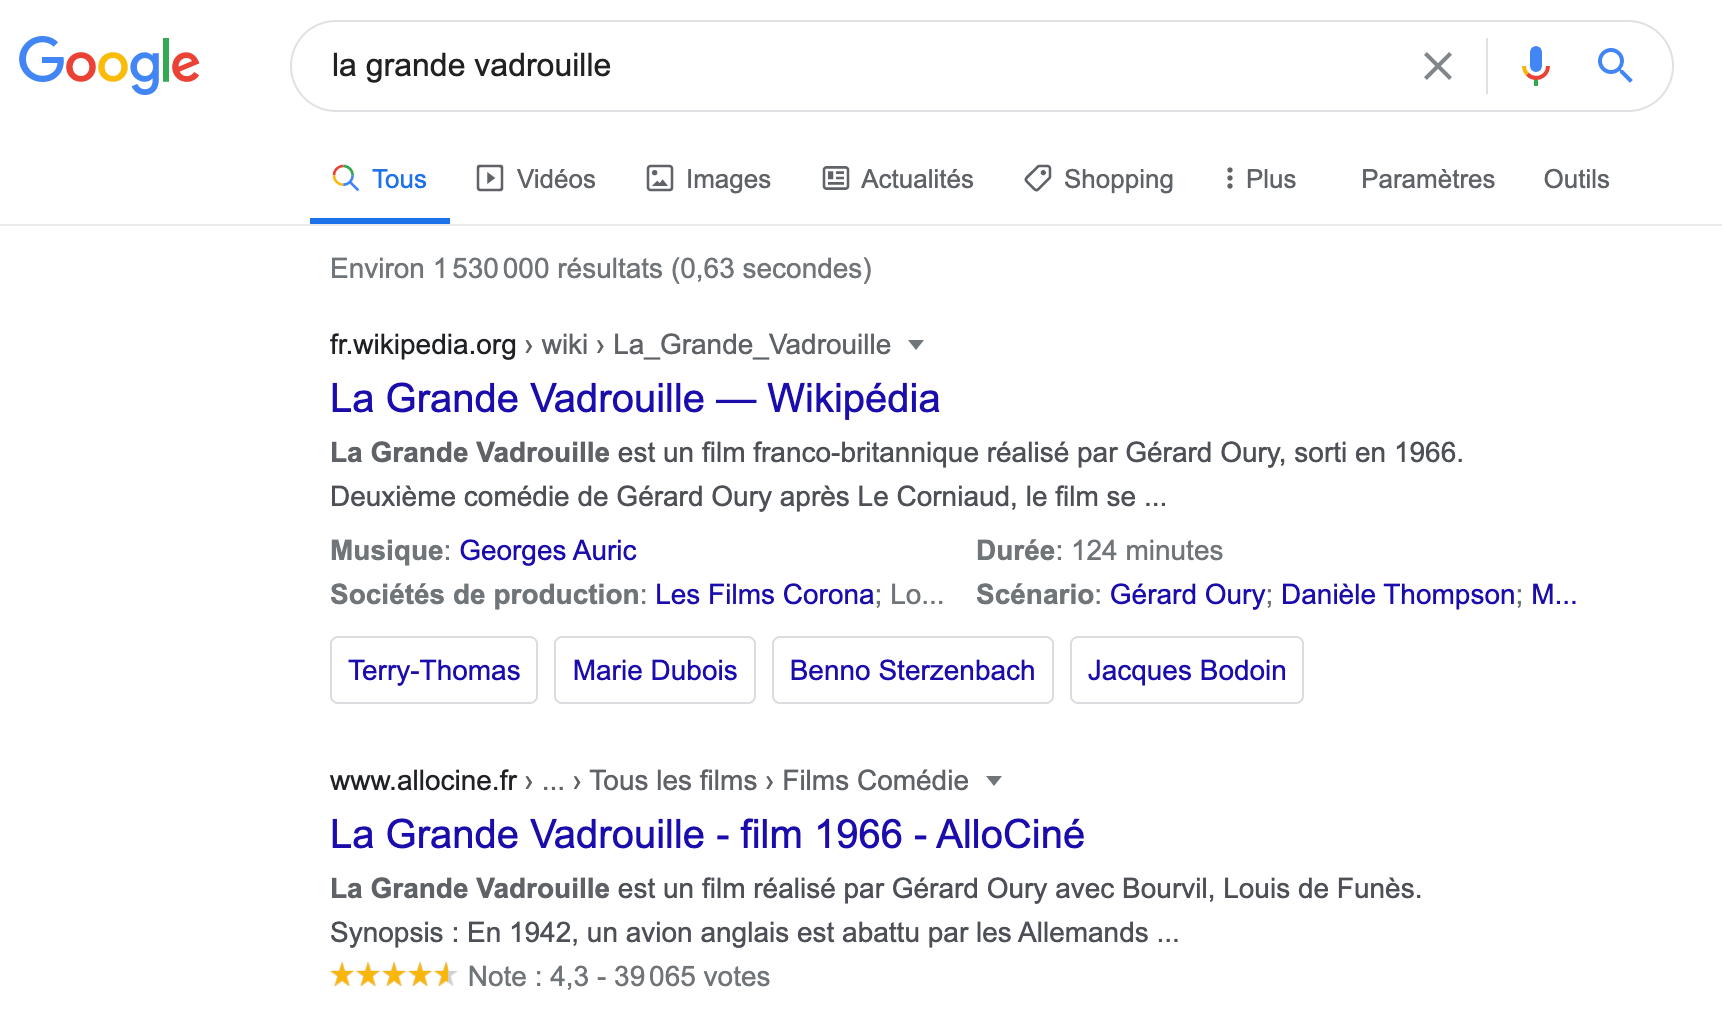Expand the Wikipedia result breadcrumb arrow
Viewport: 1722px width, 1036px height.
pyautogui.click(x=917, y=344)
